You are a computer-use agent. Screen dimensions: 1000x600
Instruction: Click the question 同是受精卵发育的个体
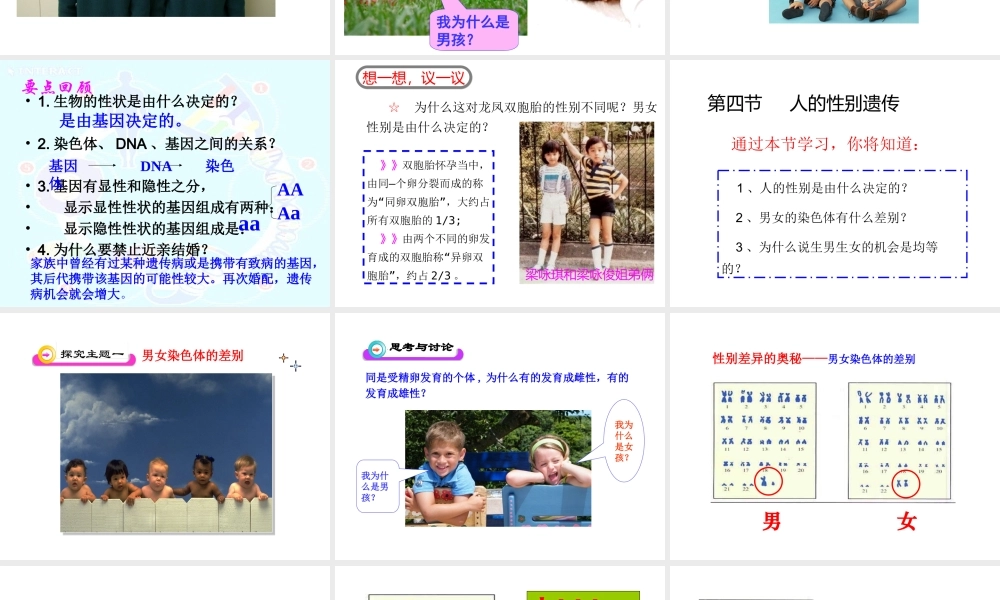coord(497,385)
